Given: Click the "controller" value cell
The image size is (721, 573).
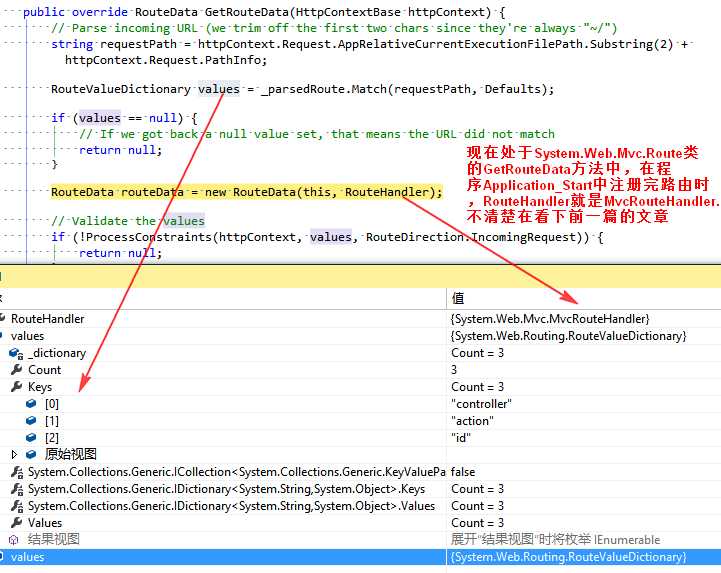Looking at the screenshot, I should pyautogui.click(x=481, y=404).
